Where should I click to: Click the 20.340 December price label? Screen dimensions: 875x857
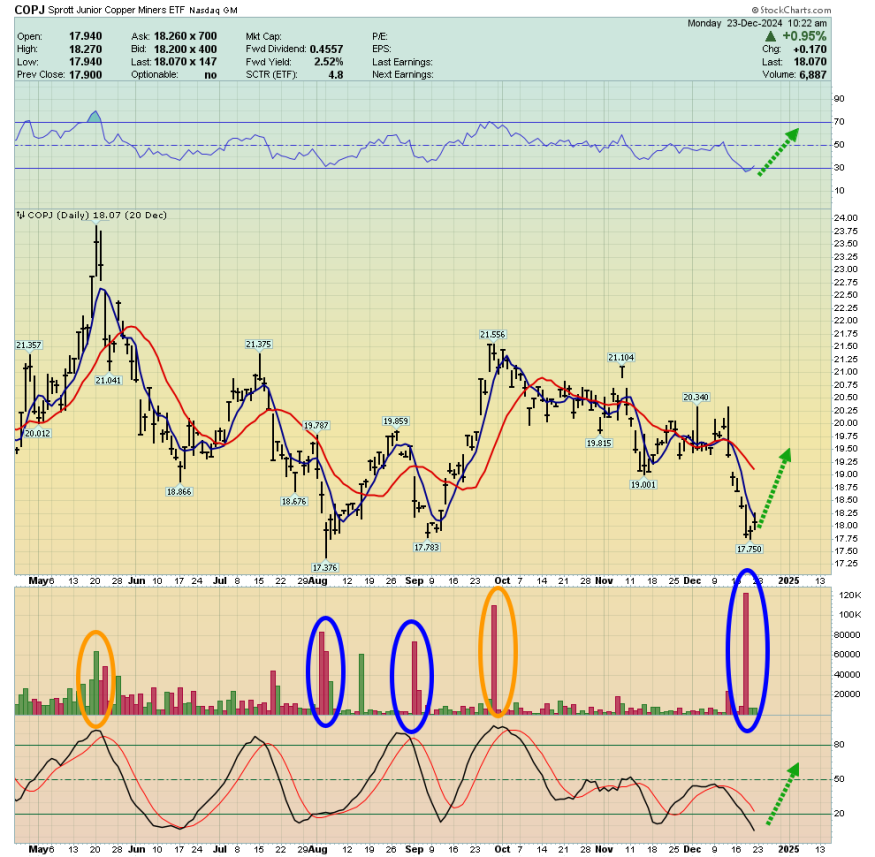(x=696, y=397)
